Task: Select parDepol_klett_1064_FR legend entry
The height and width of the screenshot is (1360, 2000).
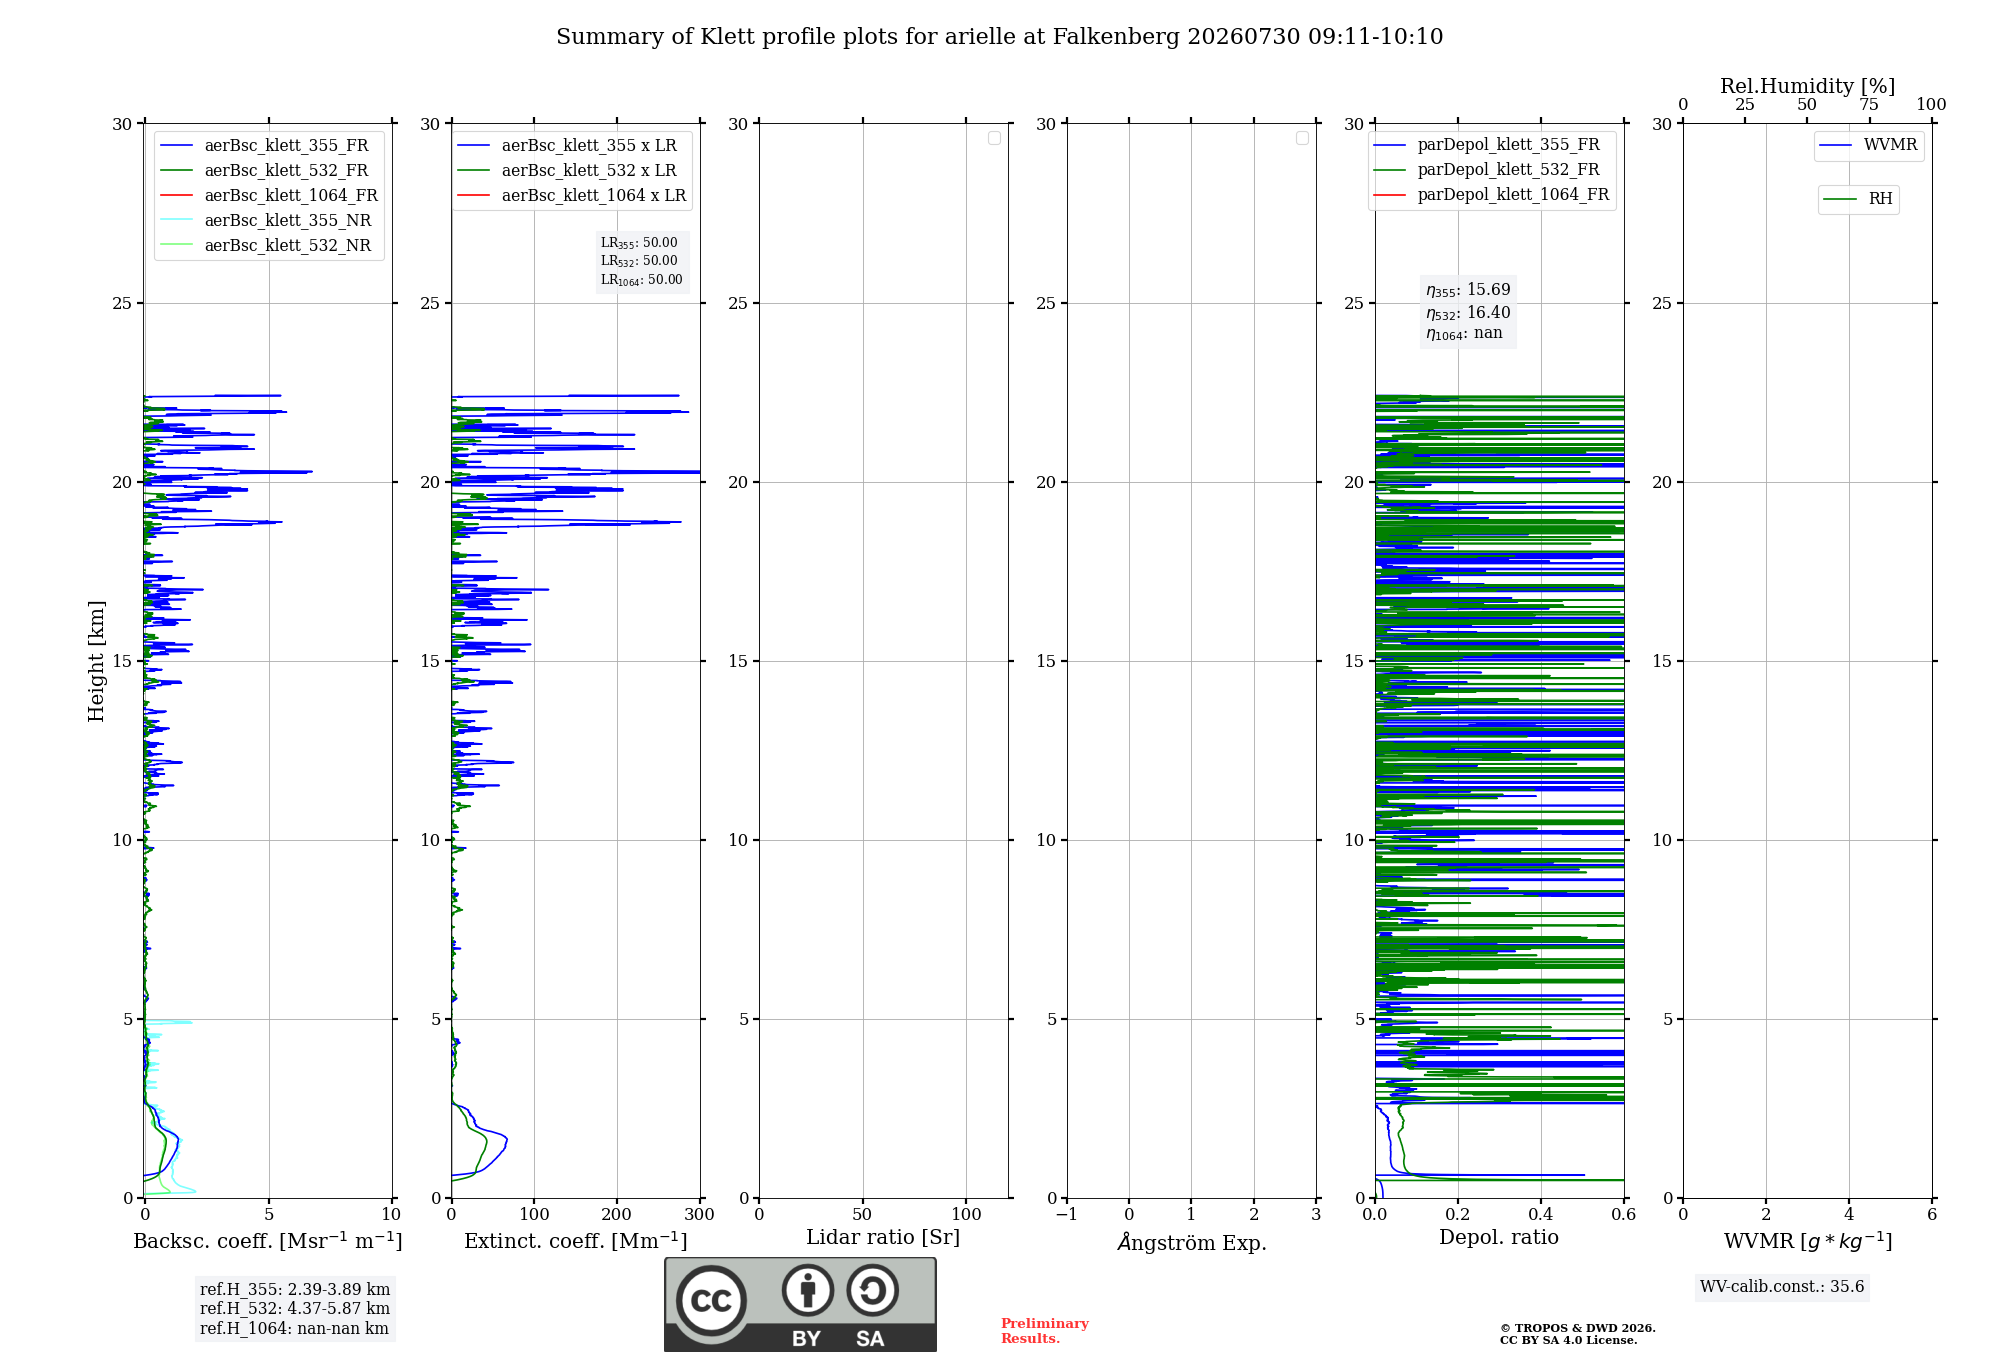Action: click(1491, 195)
